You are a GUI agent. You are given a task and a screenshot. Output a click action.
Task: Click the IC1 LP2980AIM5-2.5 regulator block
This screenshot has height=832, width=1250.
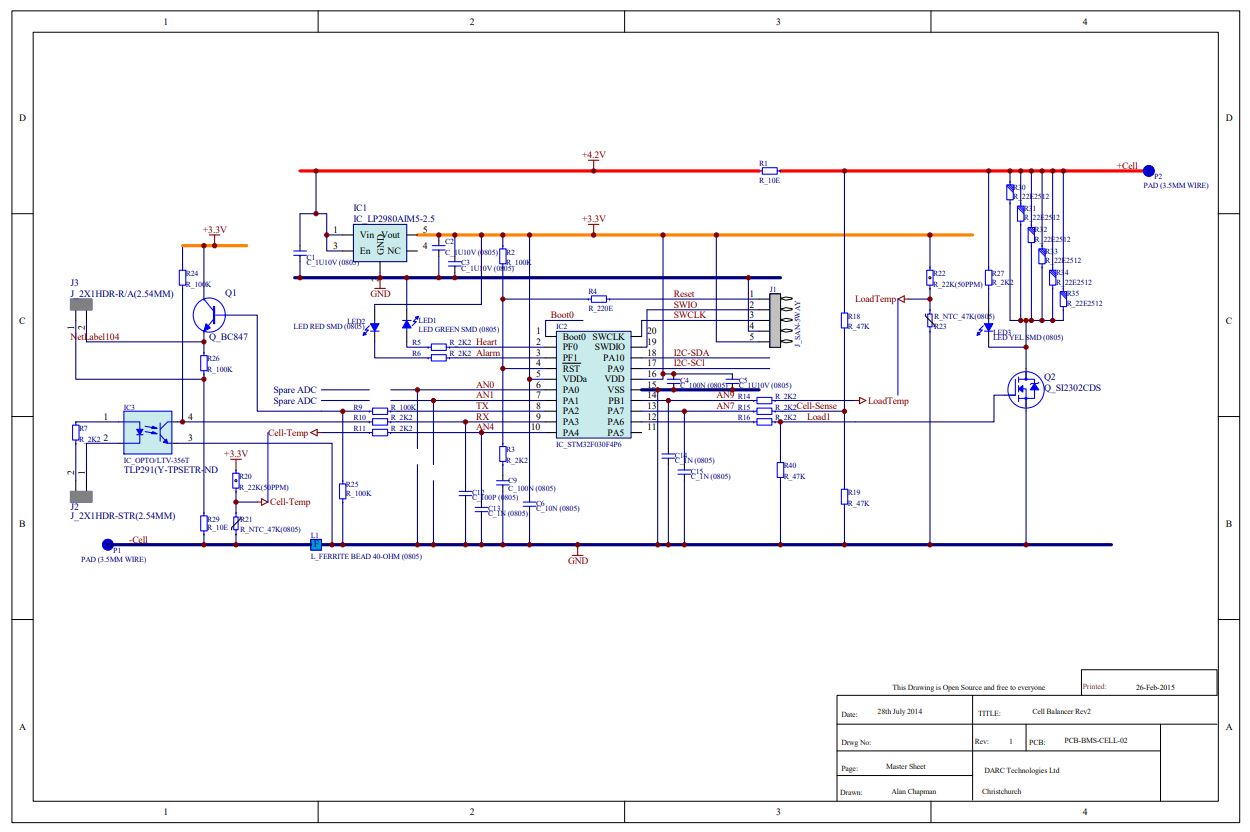pos(381,243)
